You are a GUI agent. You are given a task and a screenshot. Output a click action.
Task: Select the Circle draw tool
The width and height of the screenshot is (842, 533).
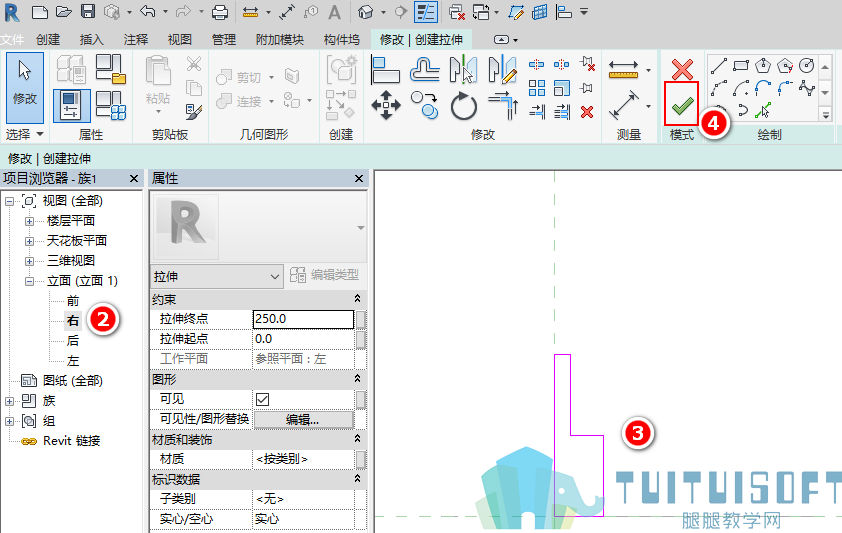(807, 65)
